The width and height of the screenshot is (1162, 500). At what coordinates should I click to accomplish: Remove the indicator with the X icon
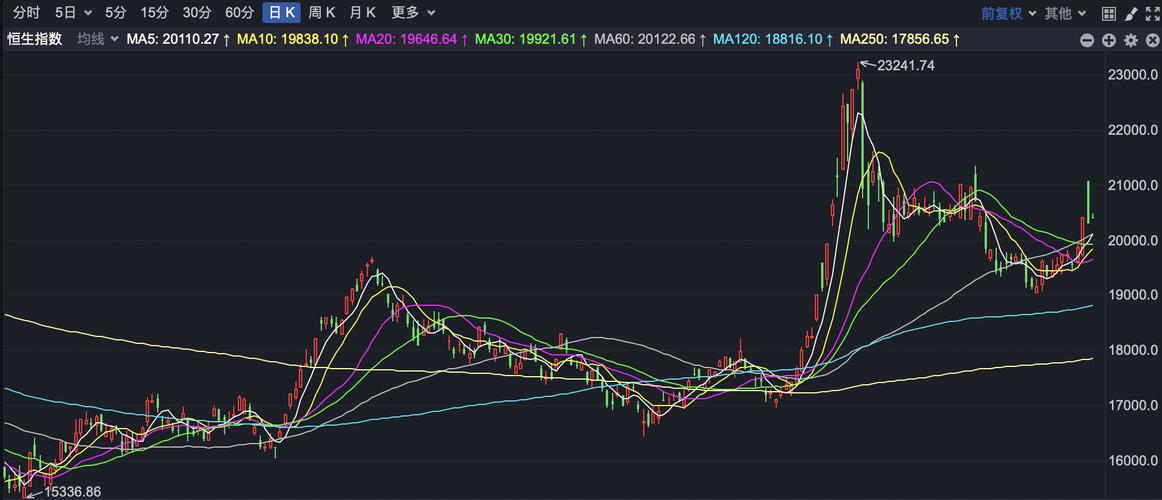tap(1151, 40)
